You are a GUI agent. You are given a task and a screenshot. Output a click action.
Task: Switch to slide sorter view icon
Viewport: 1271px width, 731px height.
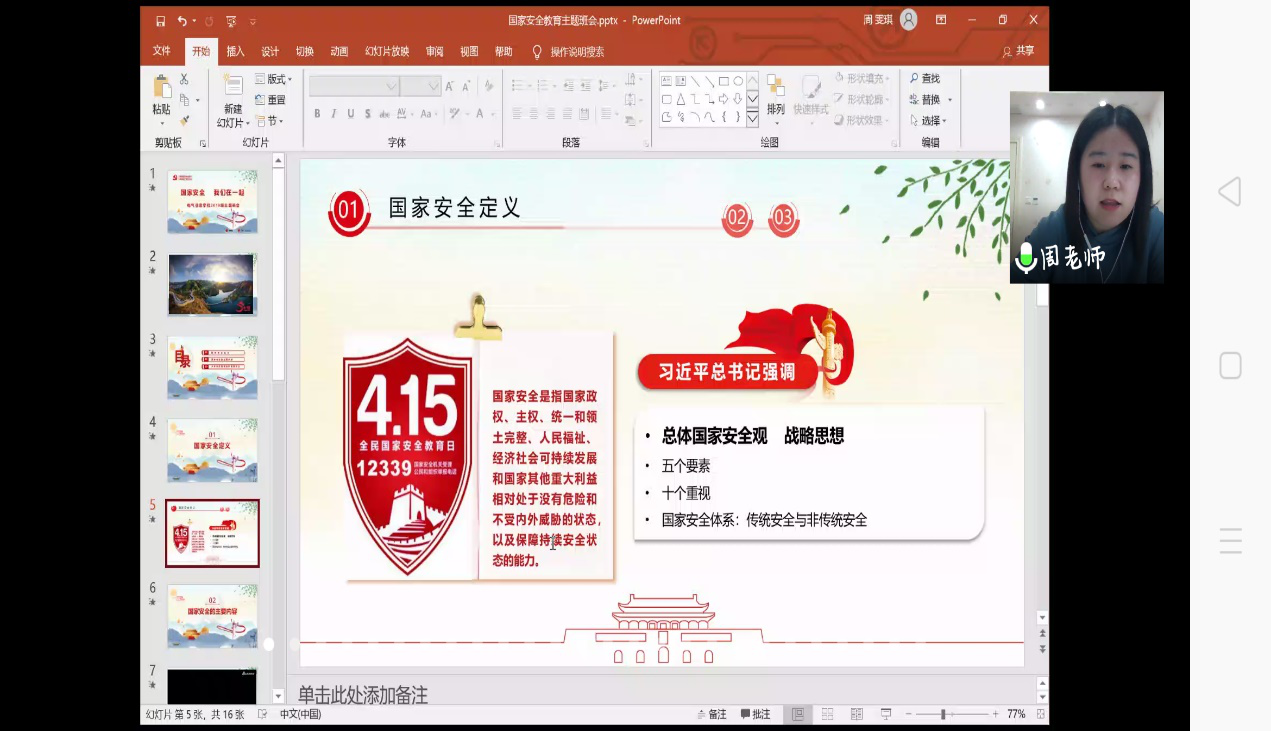(x=827, y=714)
